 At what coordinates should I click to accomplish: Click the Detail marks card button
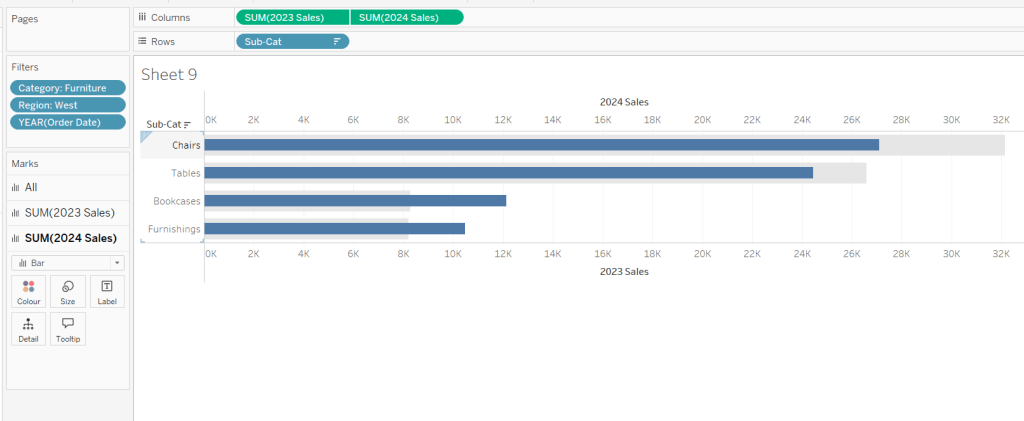[x=28, y=329]
